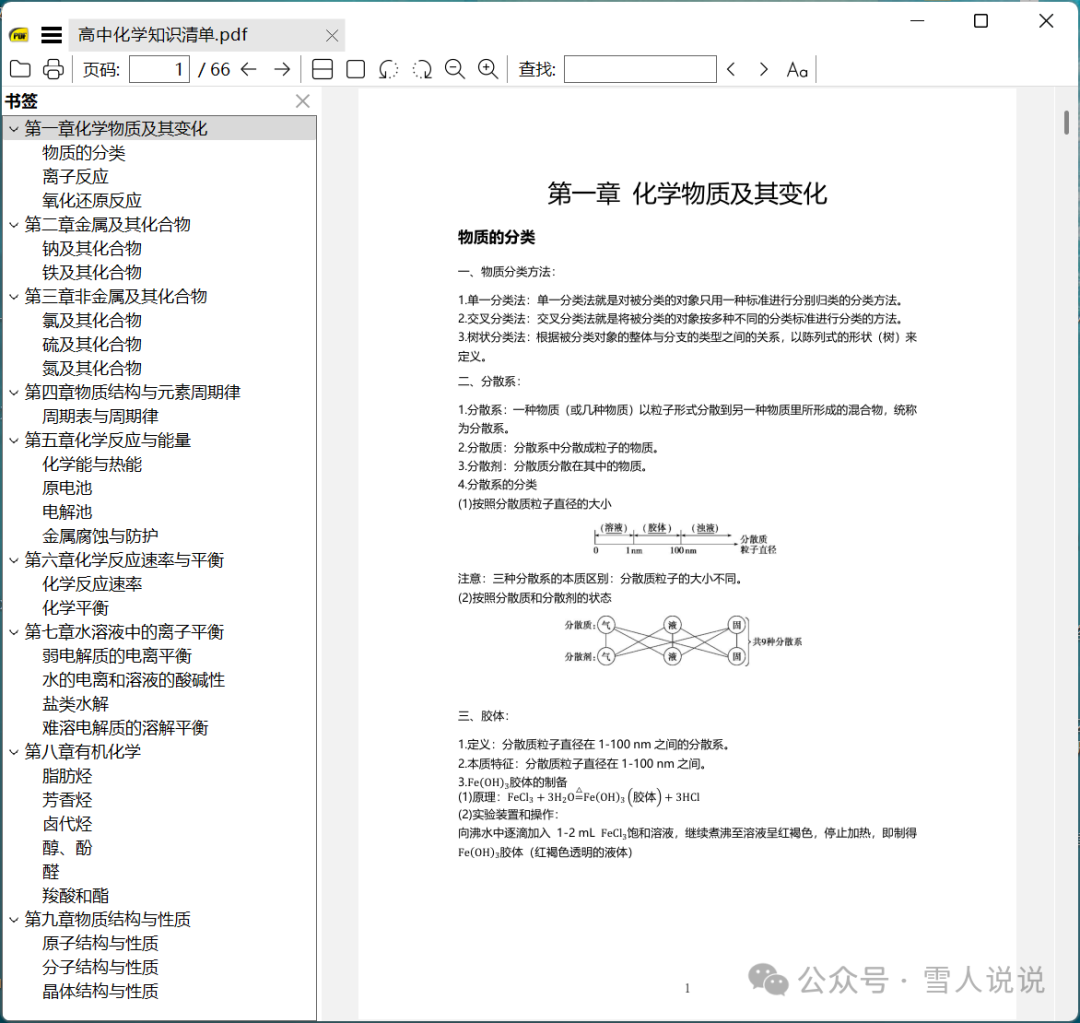Select the single-page view icon
Screen dimensions: 1080x1023
(x=355, y=69)
